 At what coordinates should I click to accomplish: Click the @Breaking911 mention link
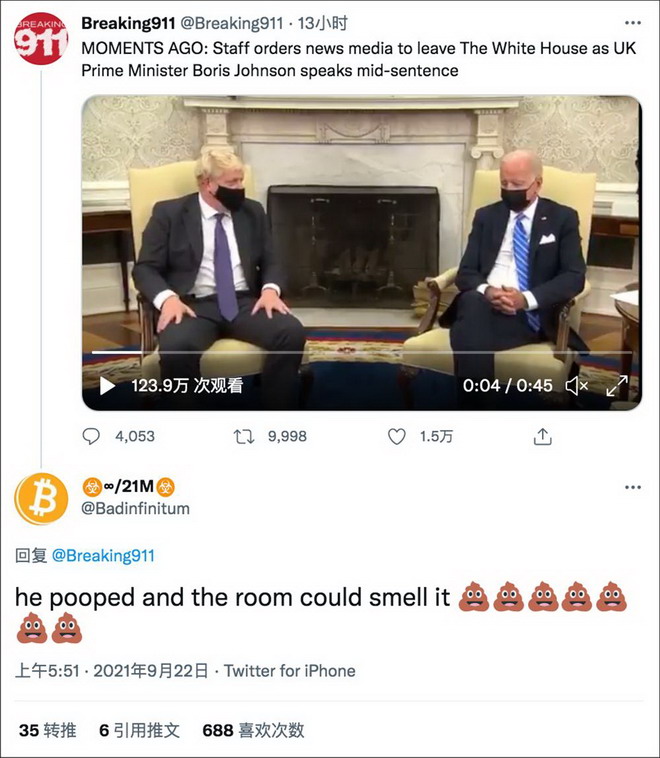click(103, 555)
